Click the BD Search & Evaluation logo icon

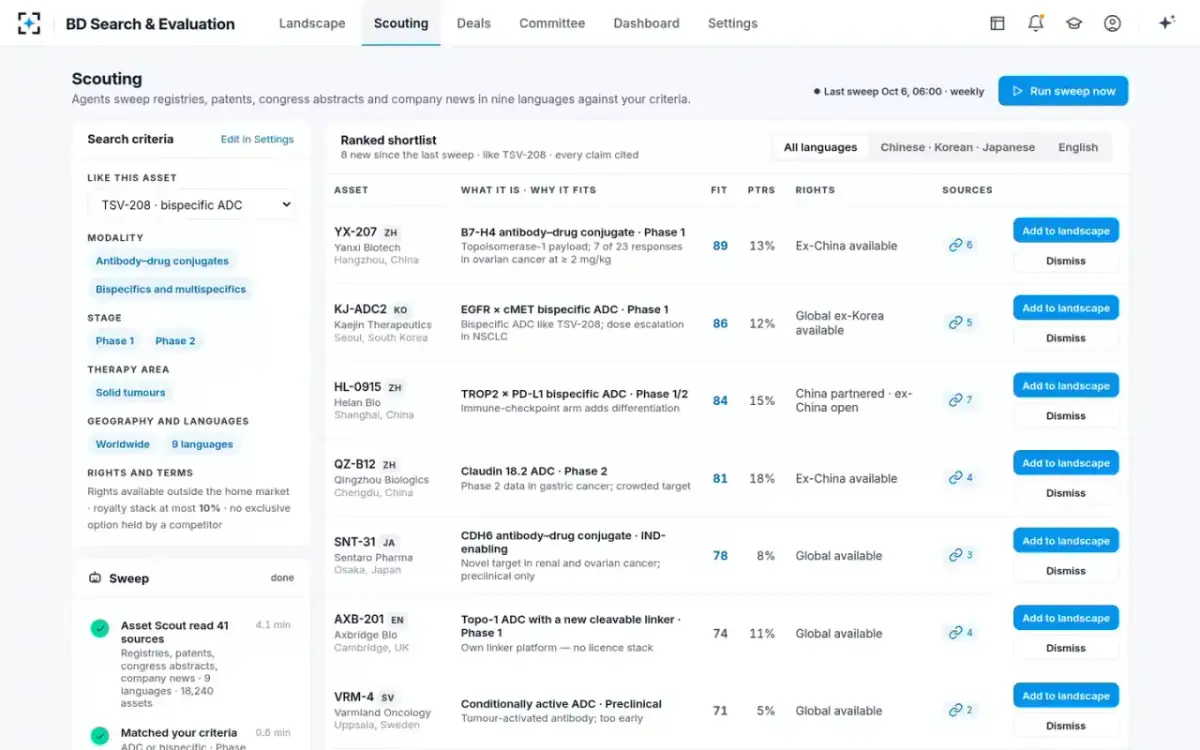pos(29,23)
